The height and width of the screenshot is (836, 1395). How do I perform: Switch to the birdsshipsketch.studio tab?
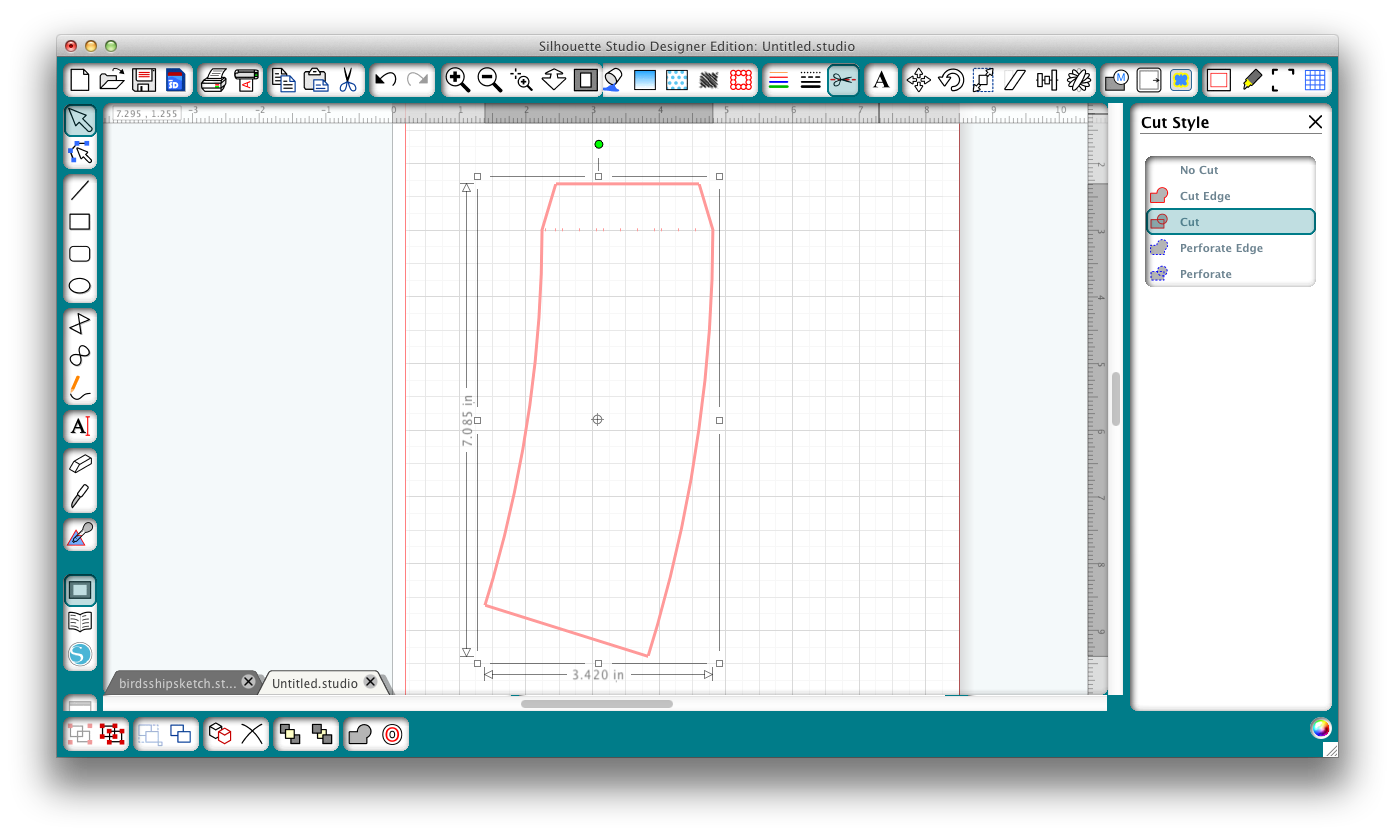point(180,682)
